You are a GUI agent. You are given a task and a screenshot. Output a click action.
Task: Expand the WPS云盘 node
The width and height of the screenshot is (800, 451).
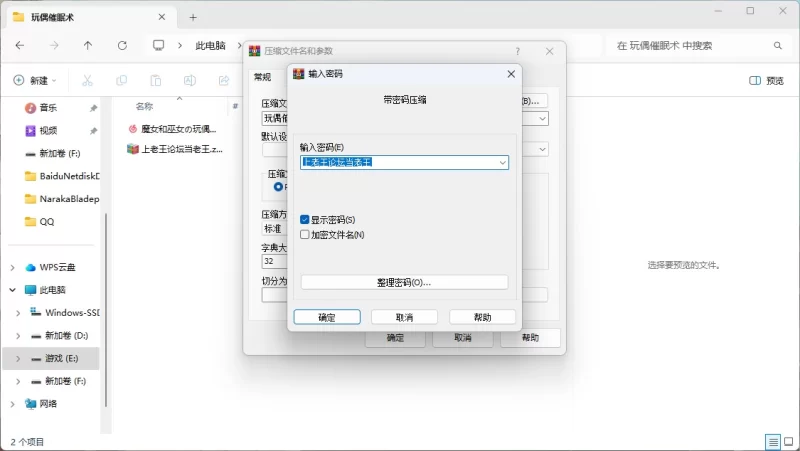pyautogui.click(x=13, y=267)
